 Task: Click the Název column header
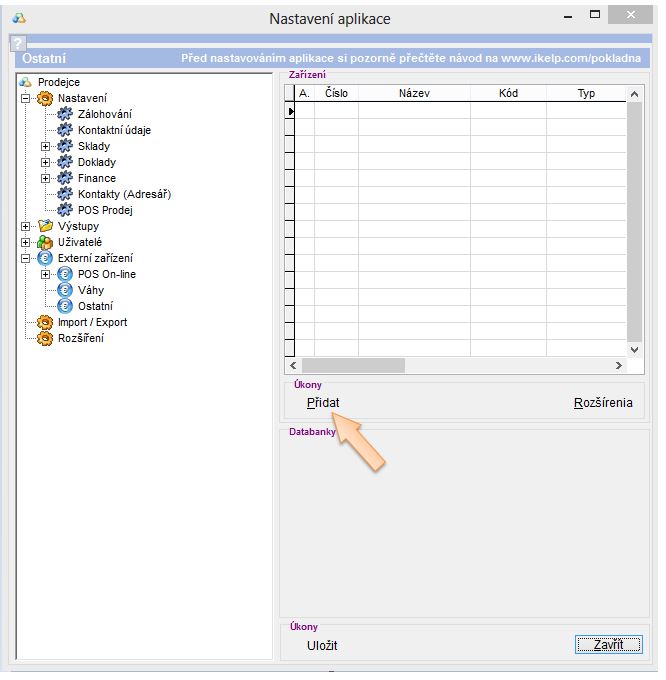(415, 93)
